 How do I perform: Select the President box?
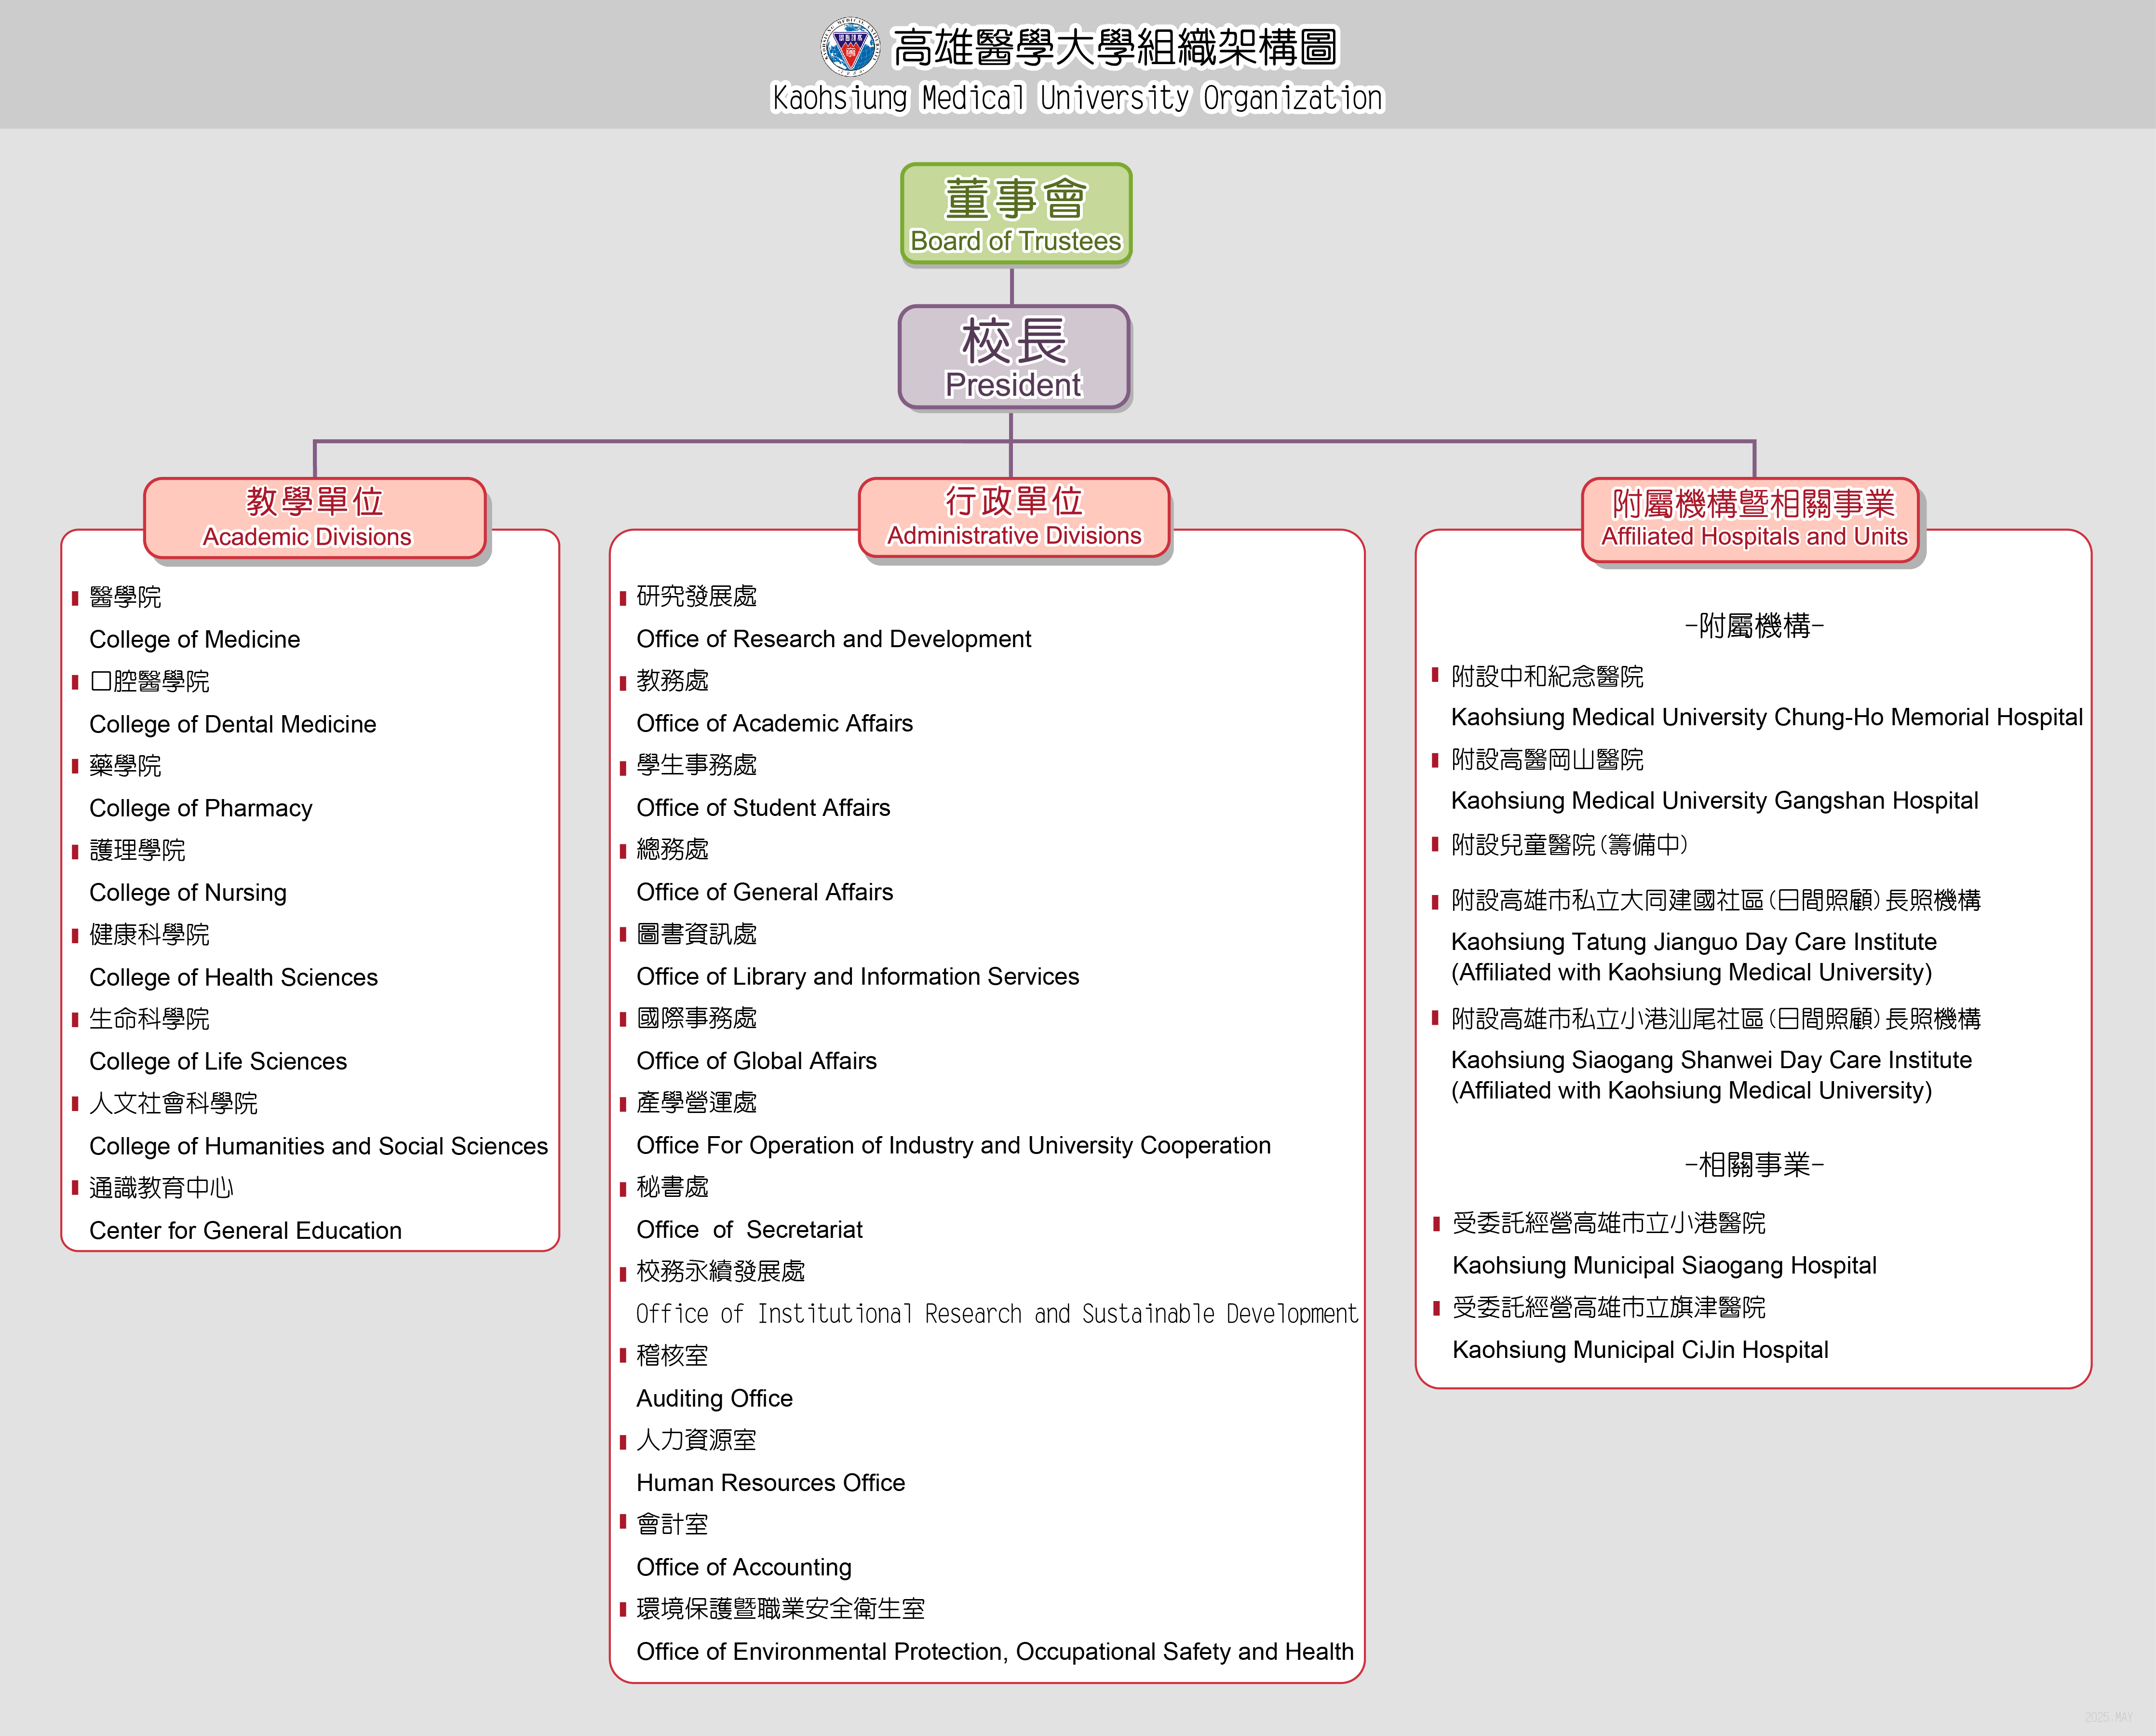(1014, 357)
